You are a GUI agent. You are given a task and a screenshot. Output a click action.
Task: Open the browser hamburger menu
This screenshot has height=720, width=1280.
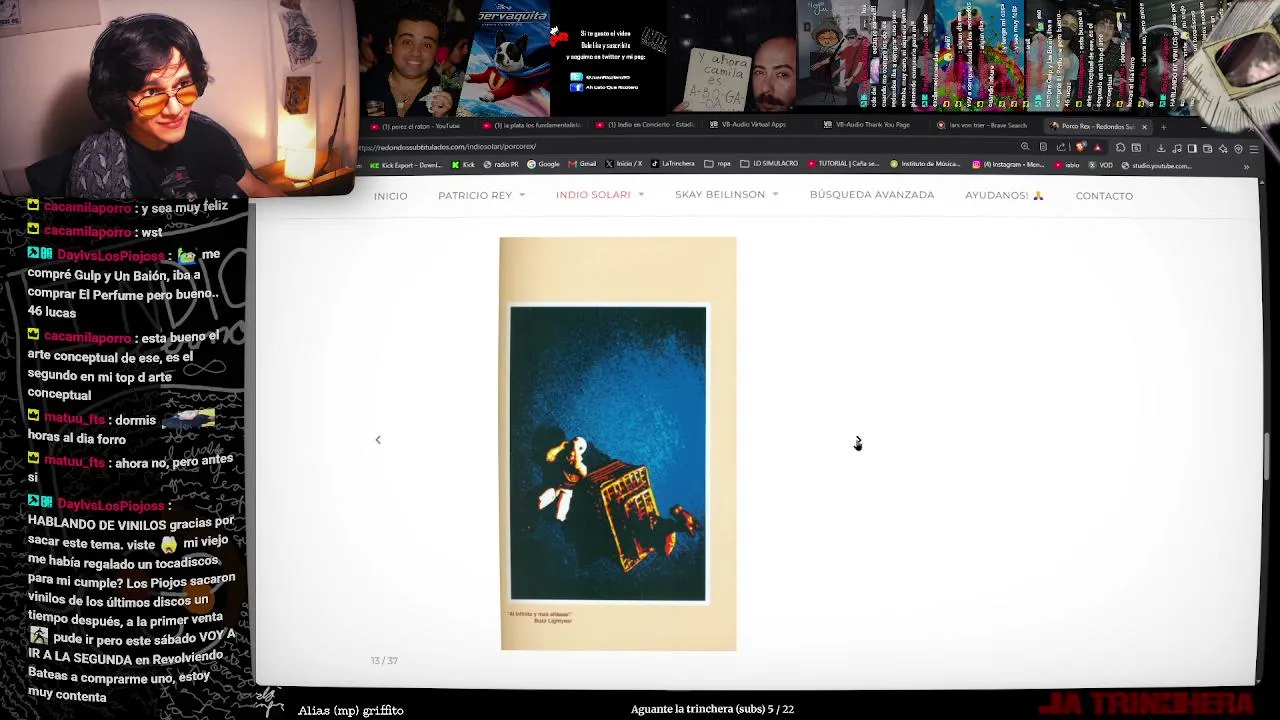pyautogui.click(x=1254, y=148)
